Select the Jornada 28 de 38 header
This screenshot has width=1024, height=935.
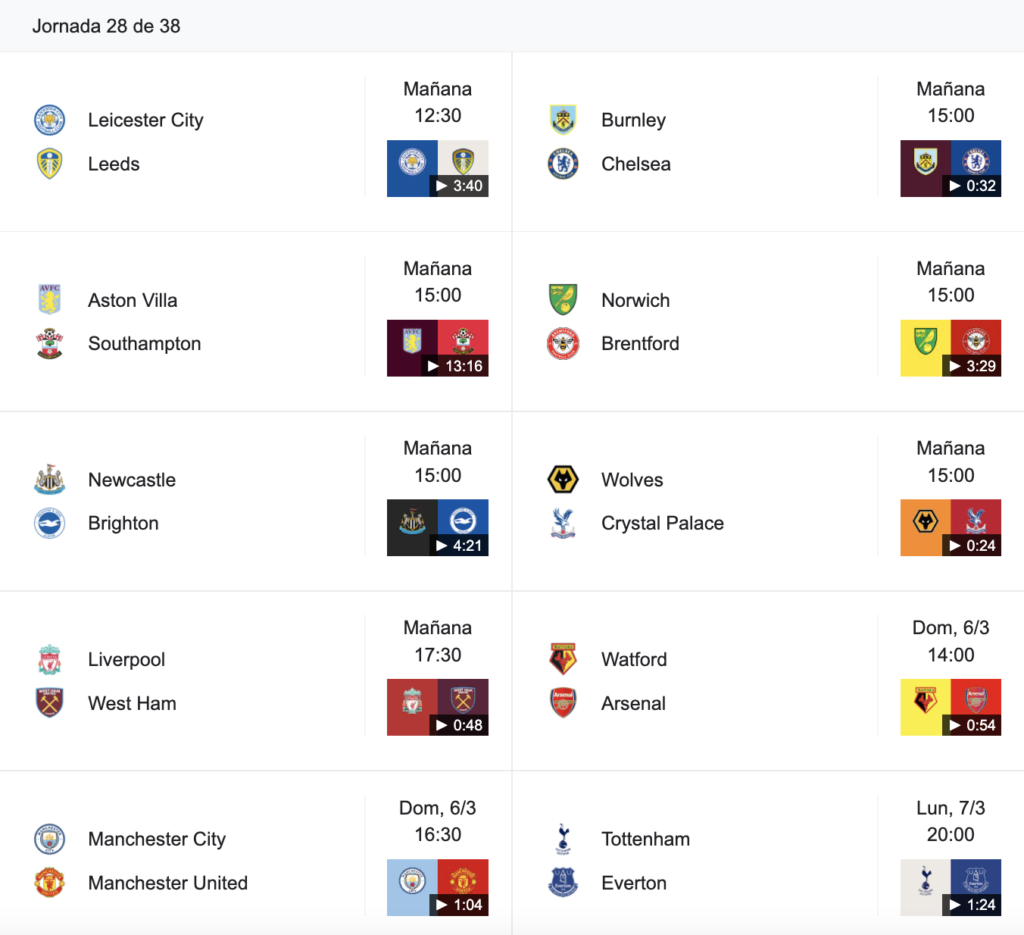tap(106, 26)
